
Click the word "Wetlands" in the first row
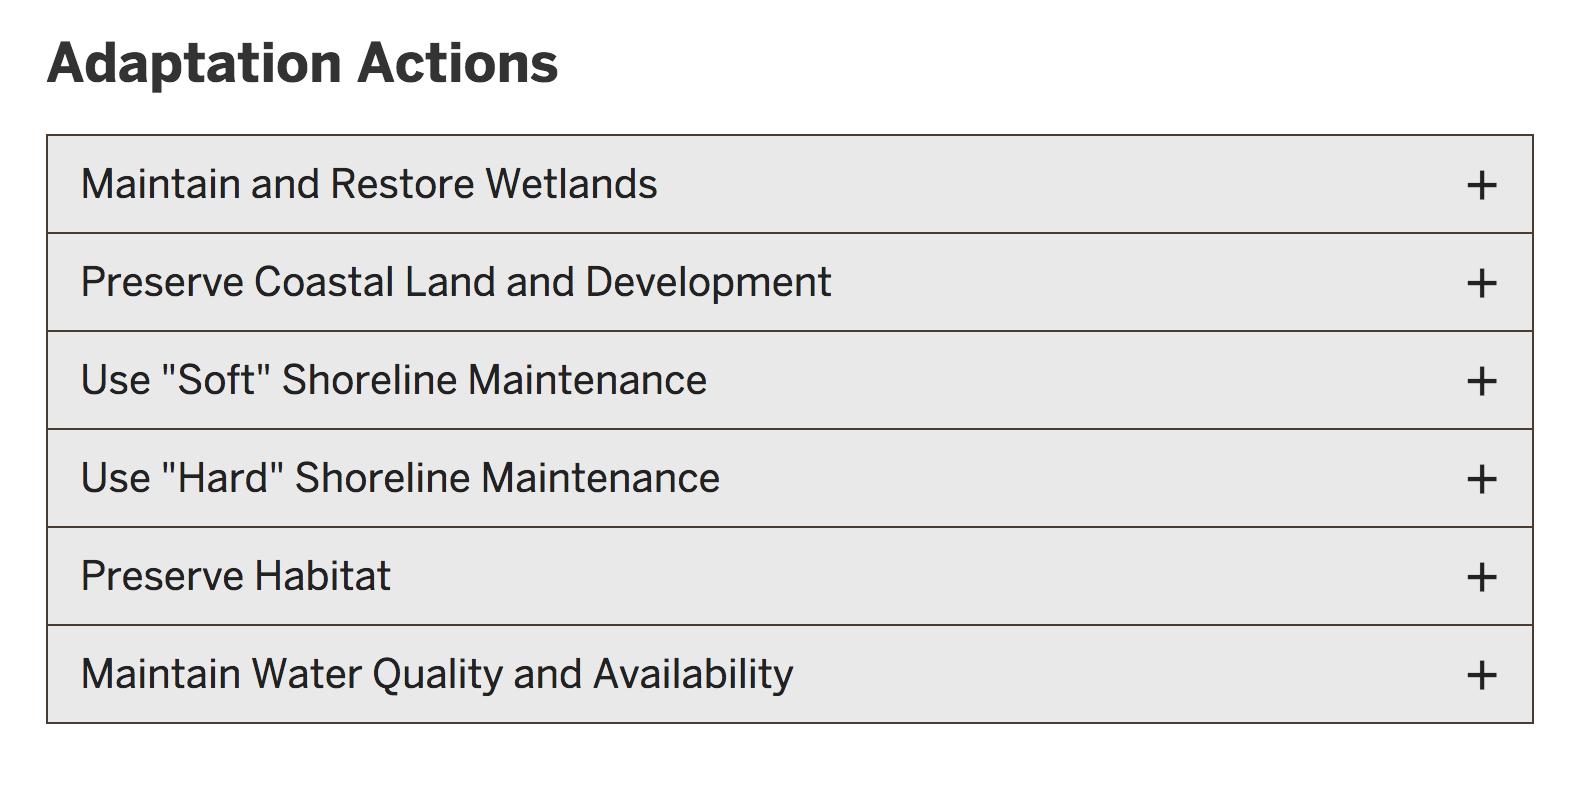(571, 184)
